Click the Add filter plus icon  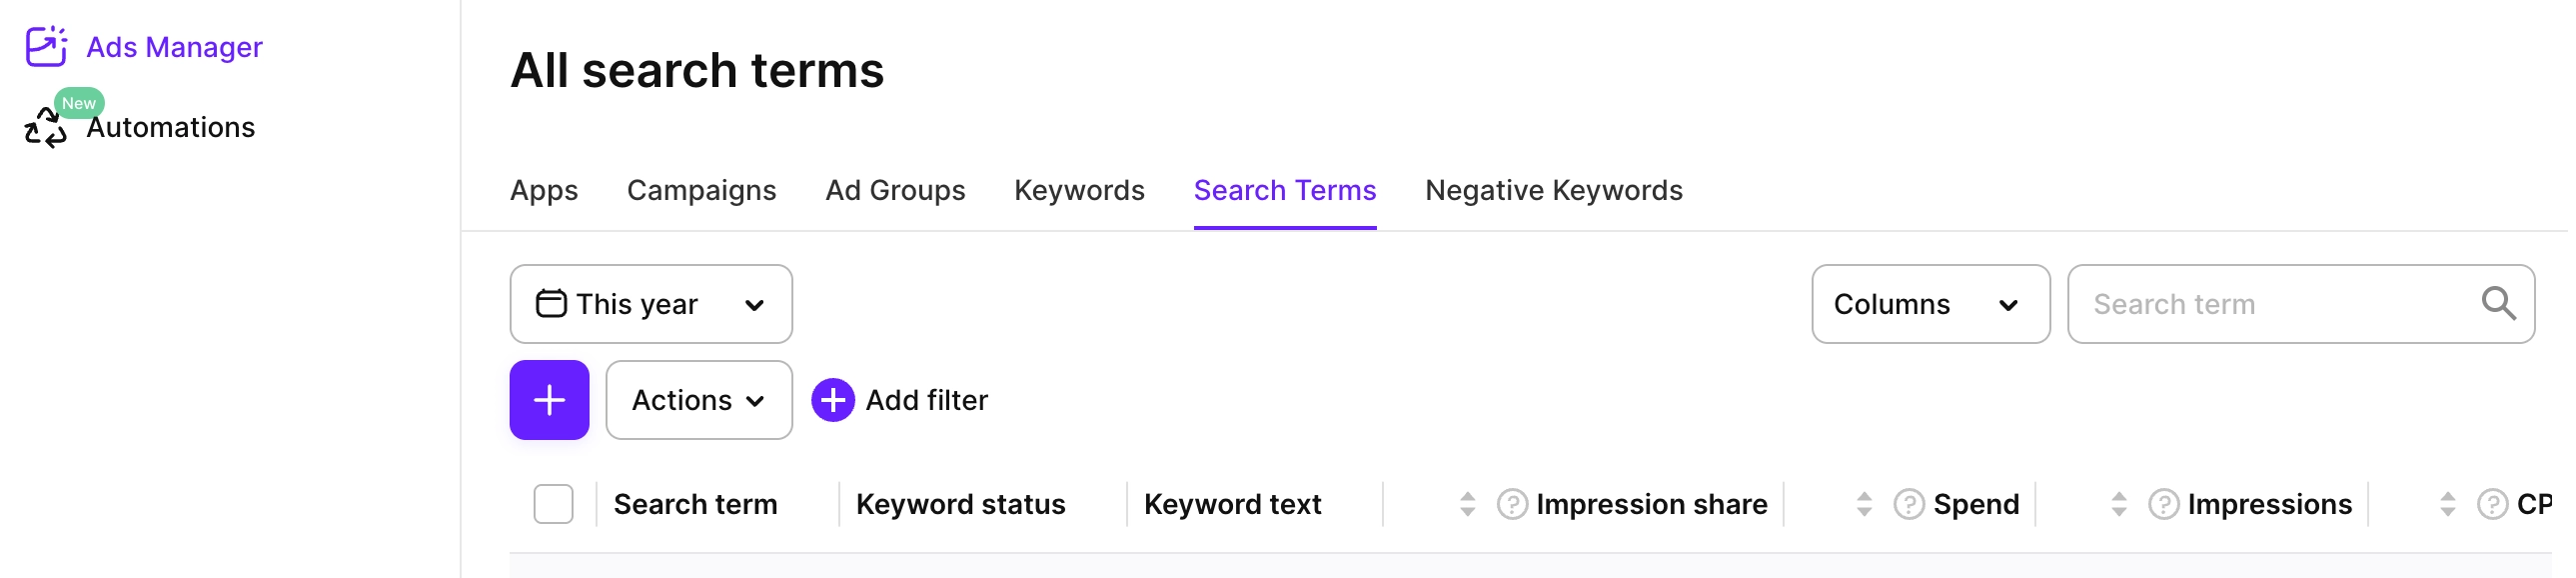pyautogui.click(x=832, y=400)
